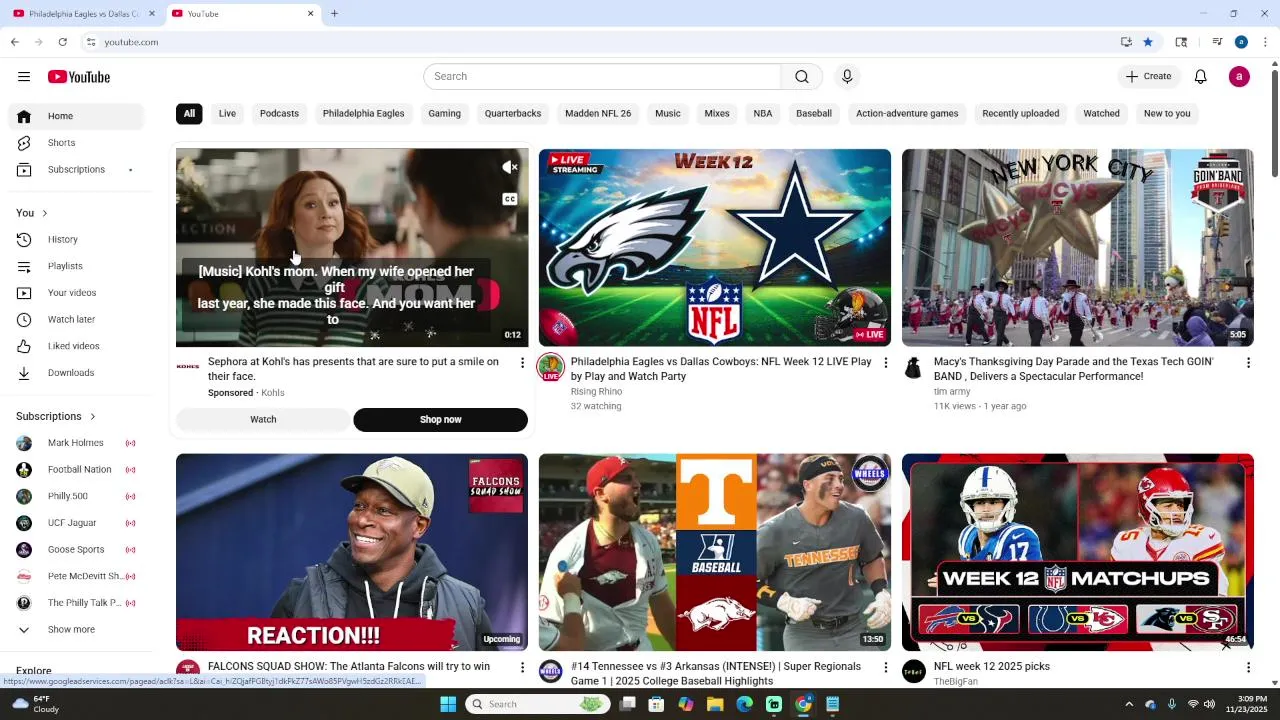The height and width of the screenshot is (720, 1280).
Task: Start voice search with the microphone
Action: (x=847, y=77)
